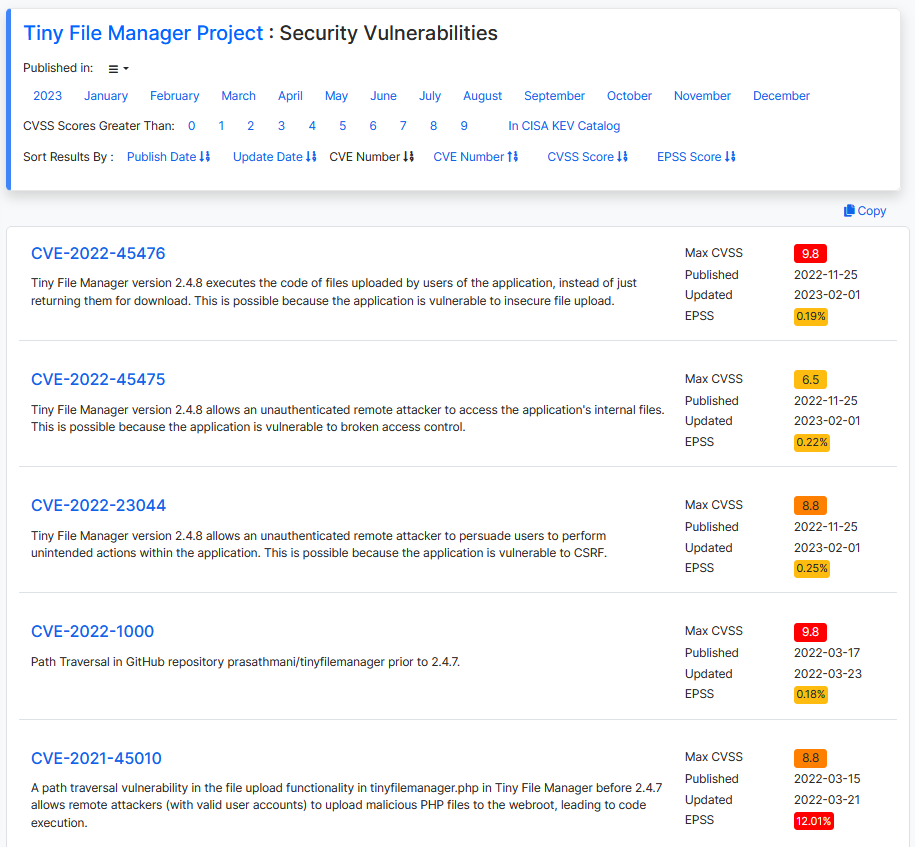
Task: Filter by month February
Action: point(174,96)
